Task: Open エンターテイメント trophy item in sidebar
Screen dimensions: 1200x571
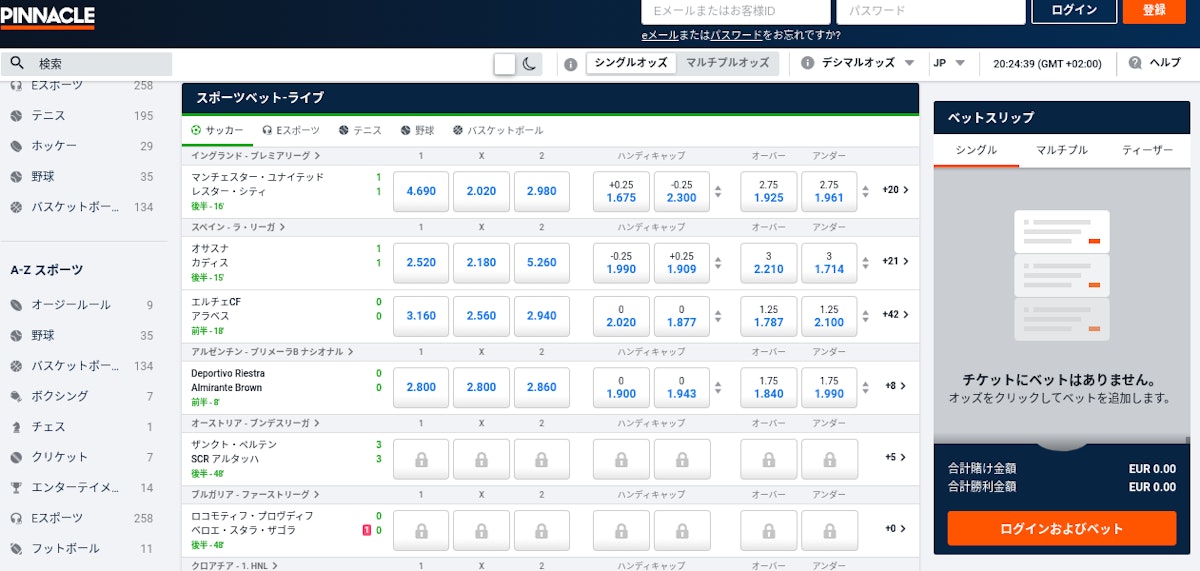Action: [82, 488]
